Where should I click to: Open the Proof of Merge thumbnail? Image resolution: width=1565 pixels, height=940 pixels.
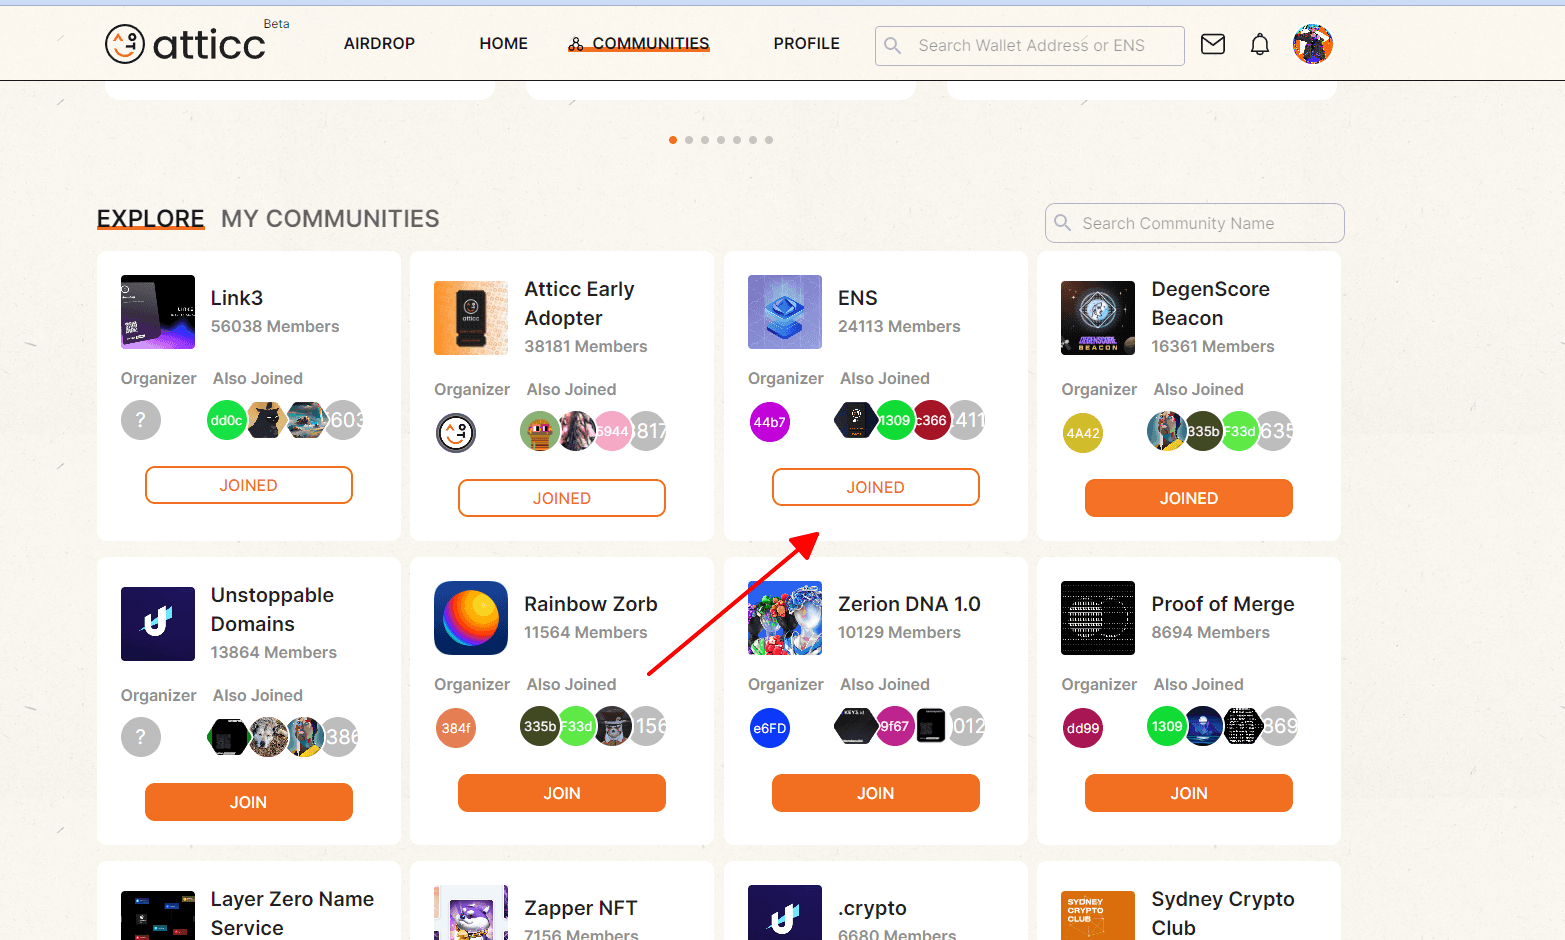(1098, 618)
